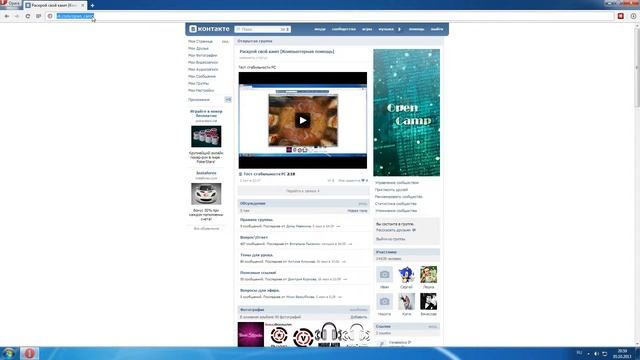The width and height of the screenshot is (640, 360).
Task: Open 'музыка' in VK header
Action: click(x=386, y=29)
